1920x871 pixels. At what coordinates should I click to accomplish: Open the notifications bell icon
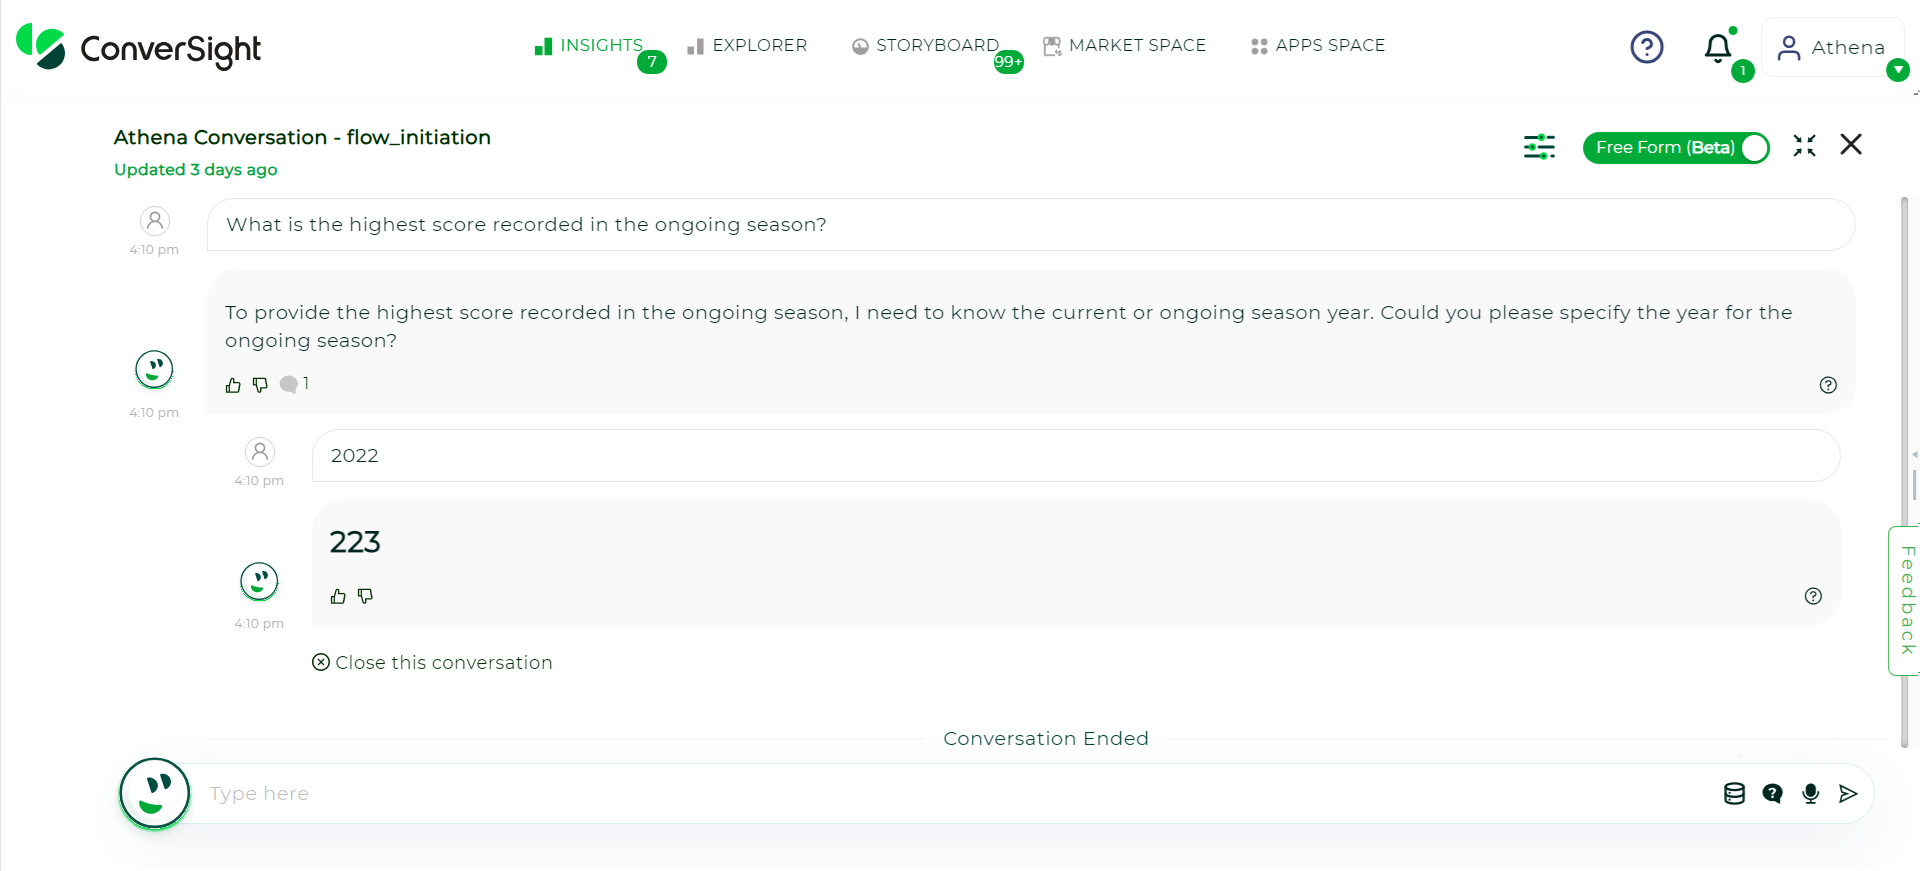click(1718, 48)
